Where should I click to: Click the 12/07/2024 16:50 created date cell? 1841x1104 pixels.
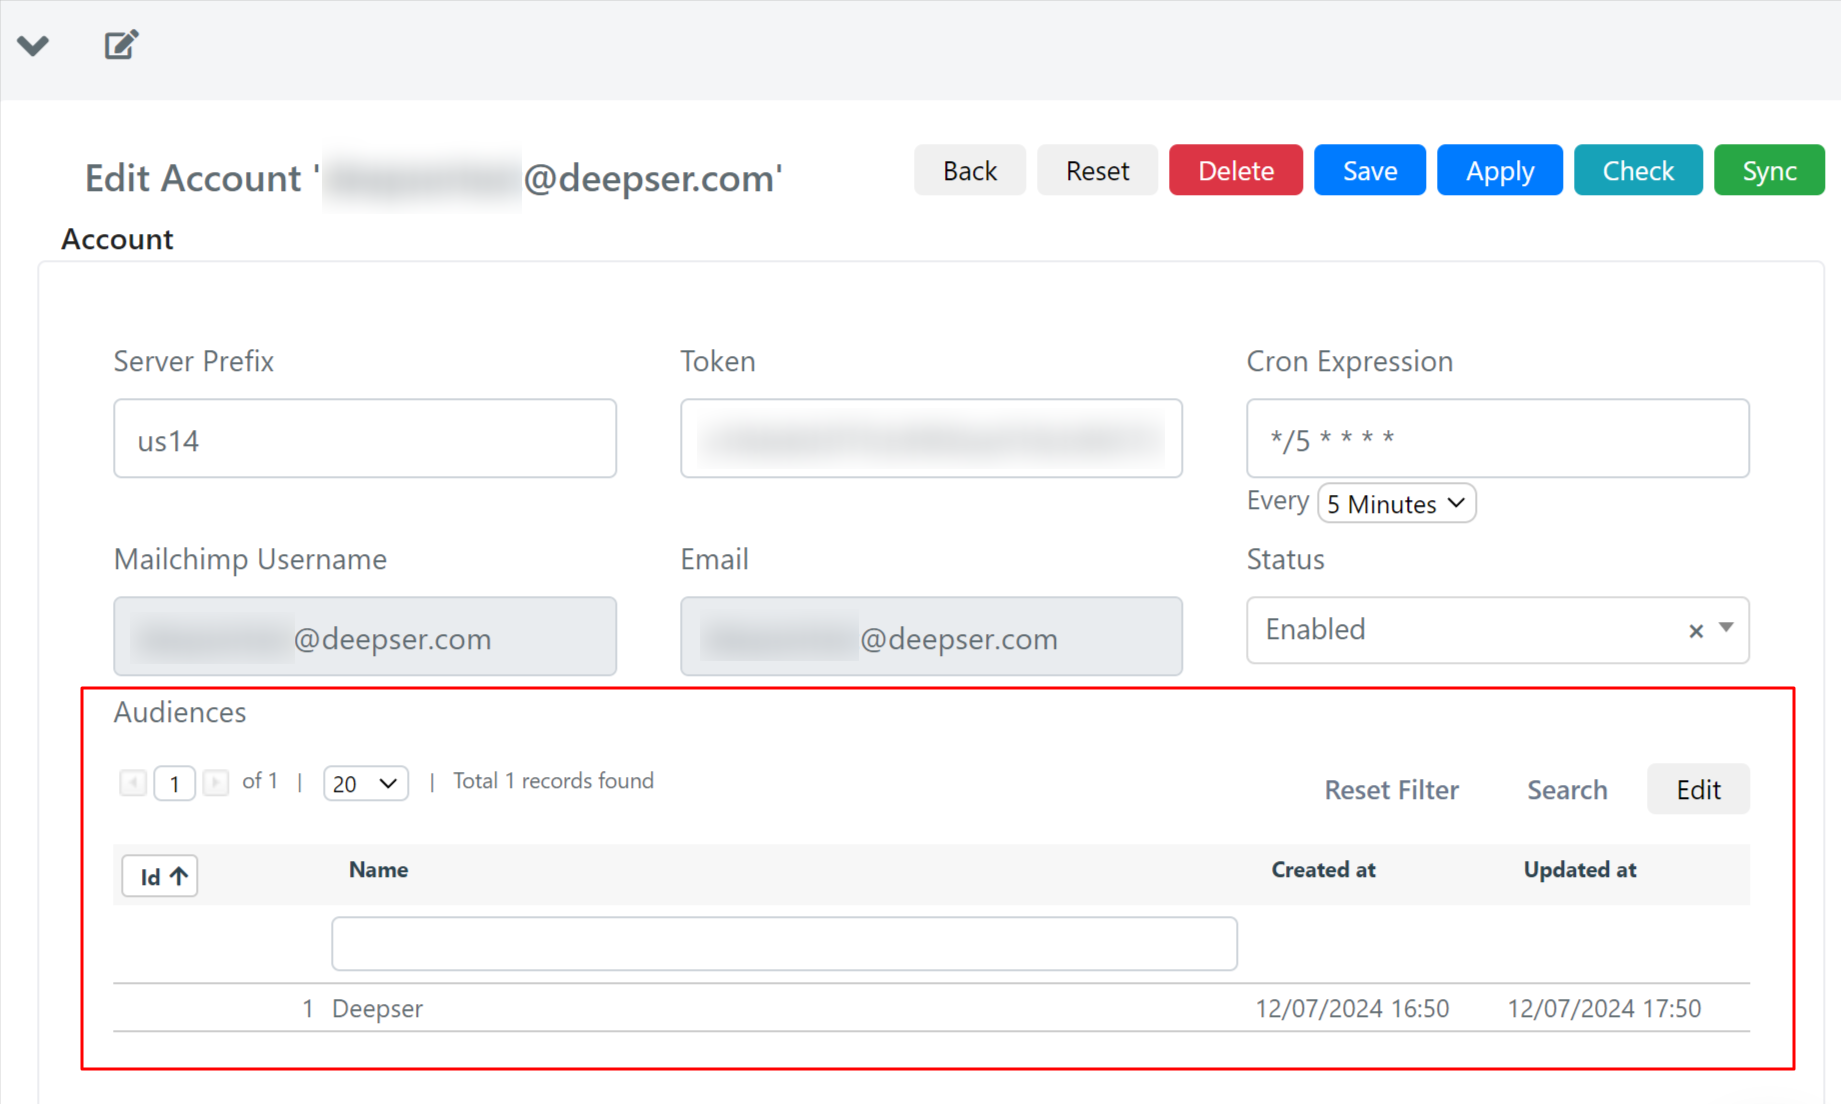point(1352,1008)
